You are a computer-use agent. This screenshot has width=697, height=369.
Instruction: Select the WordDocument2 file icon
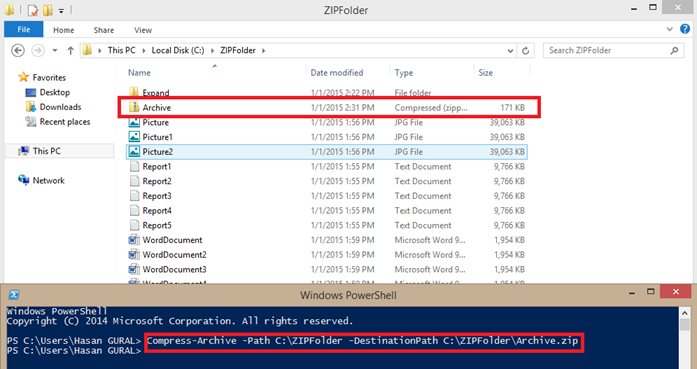tap(134, 254)
